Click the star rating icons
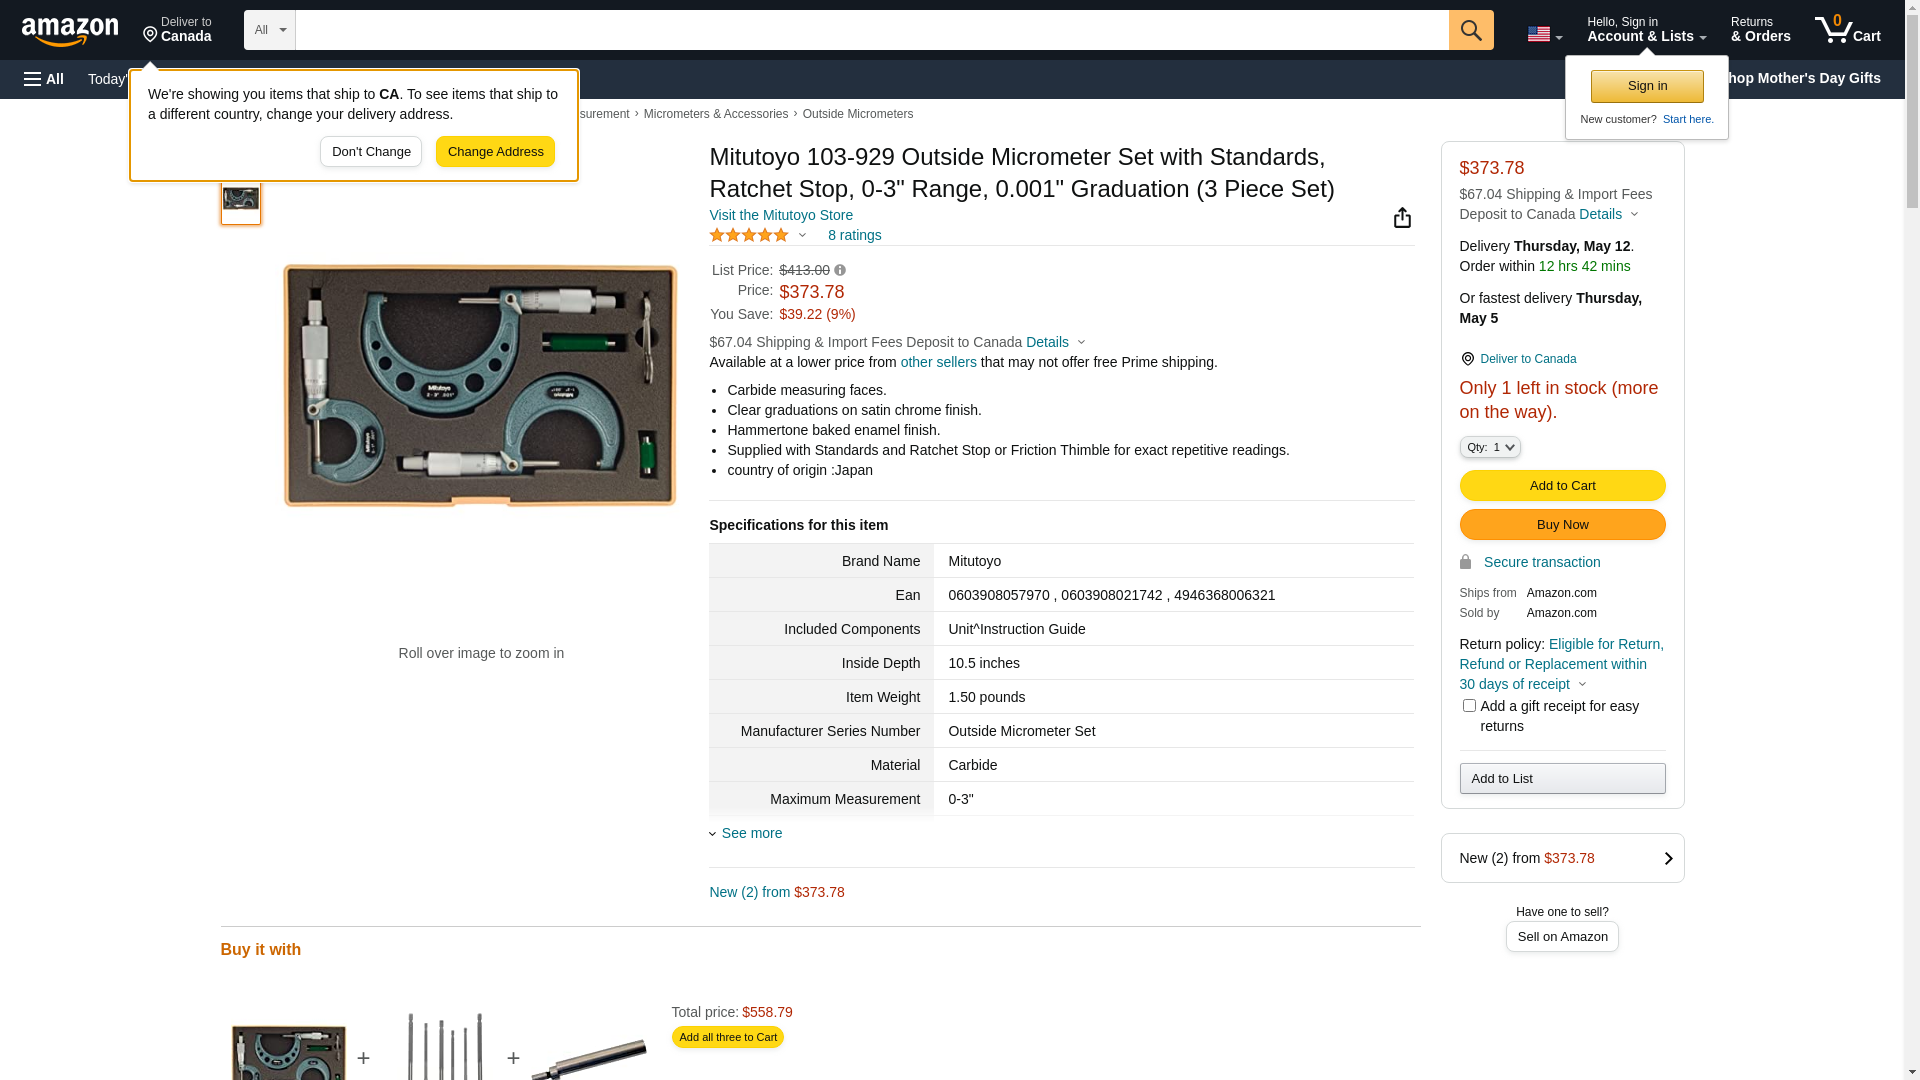 coord(749,235)
